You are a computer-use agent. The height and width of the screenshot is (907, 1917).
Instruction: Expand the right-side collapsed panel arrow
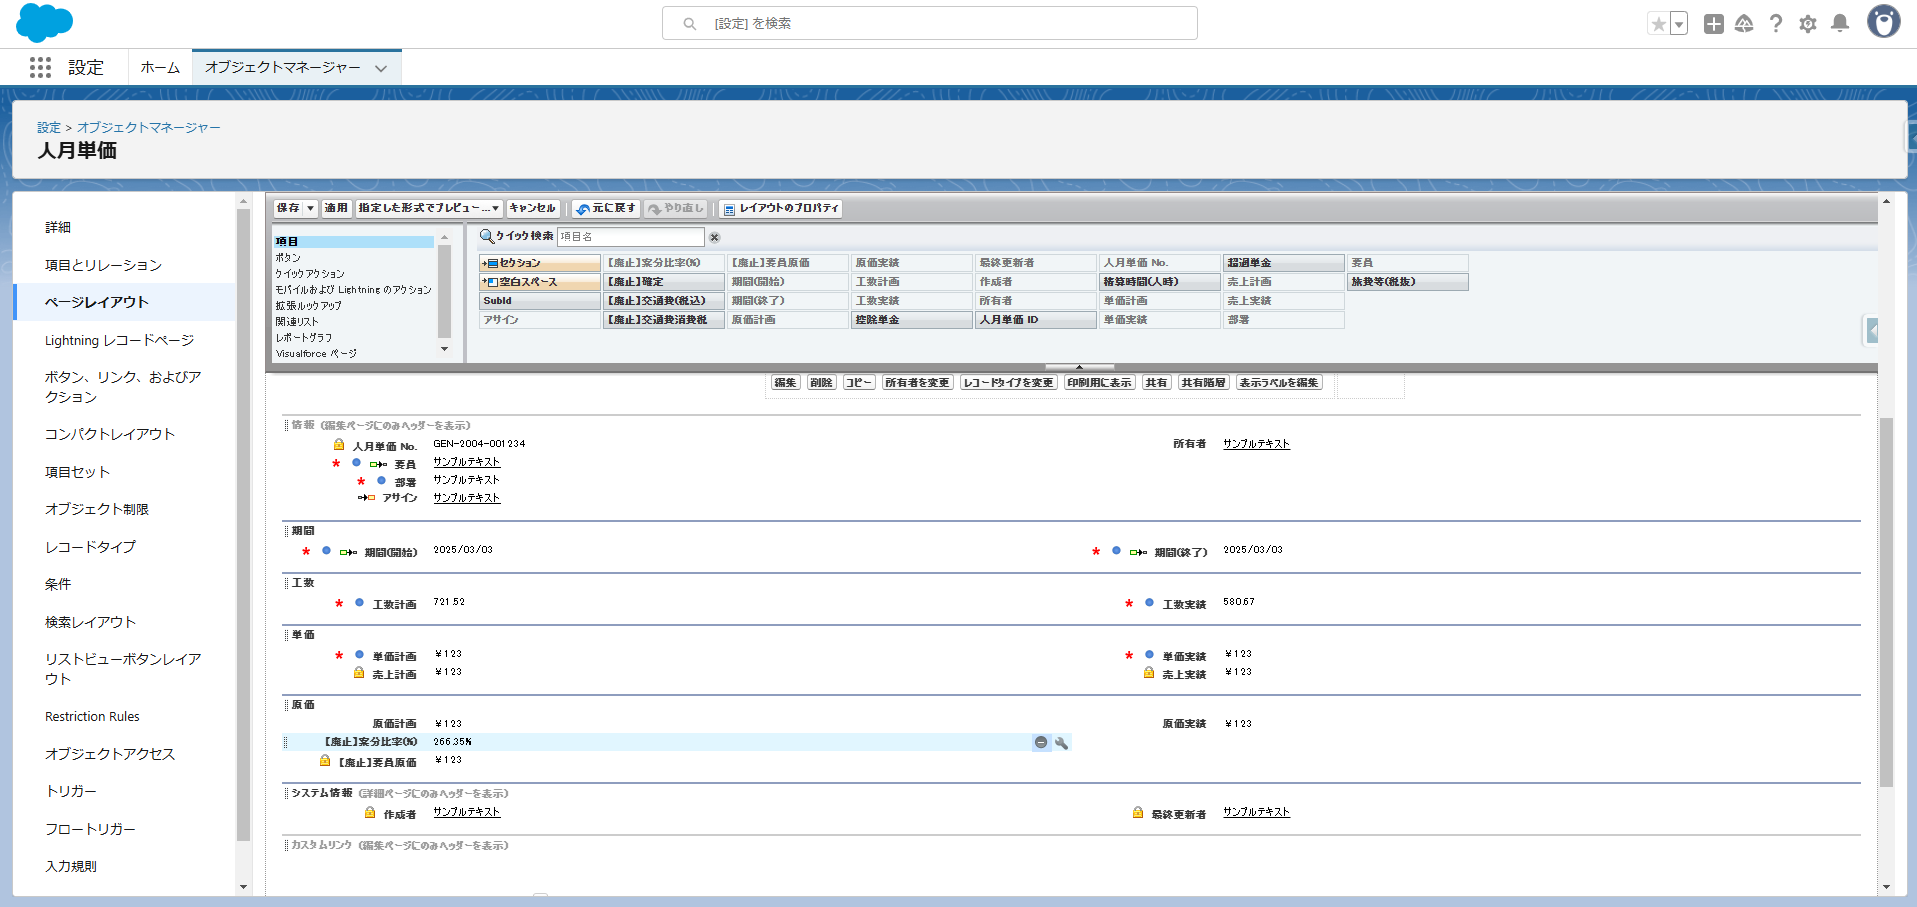coord(1872,330)
